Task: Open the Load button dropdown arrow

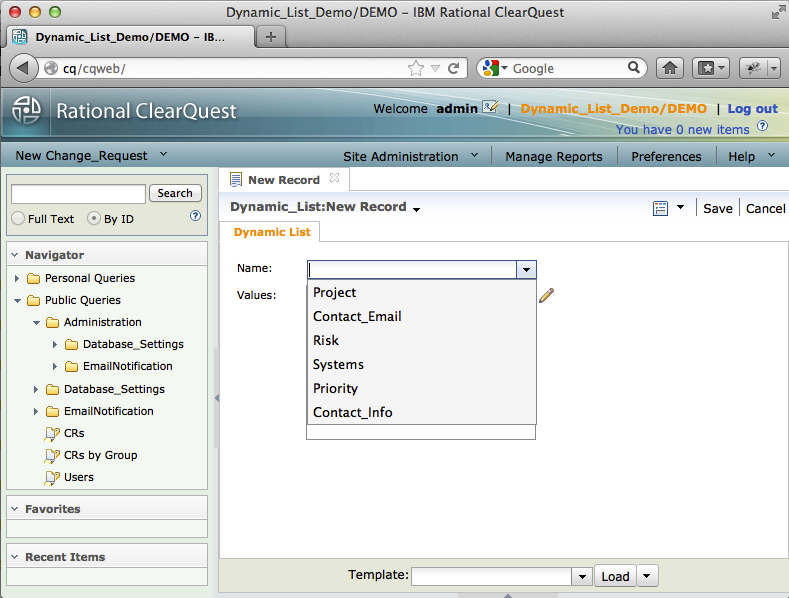Action: 647,575
